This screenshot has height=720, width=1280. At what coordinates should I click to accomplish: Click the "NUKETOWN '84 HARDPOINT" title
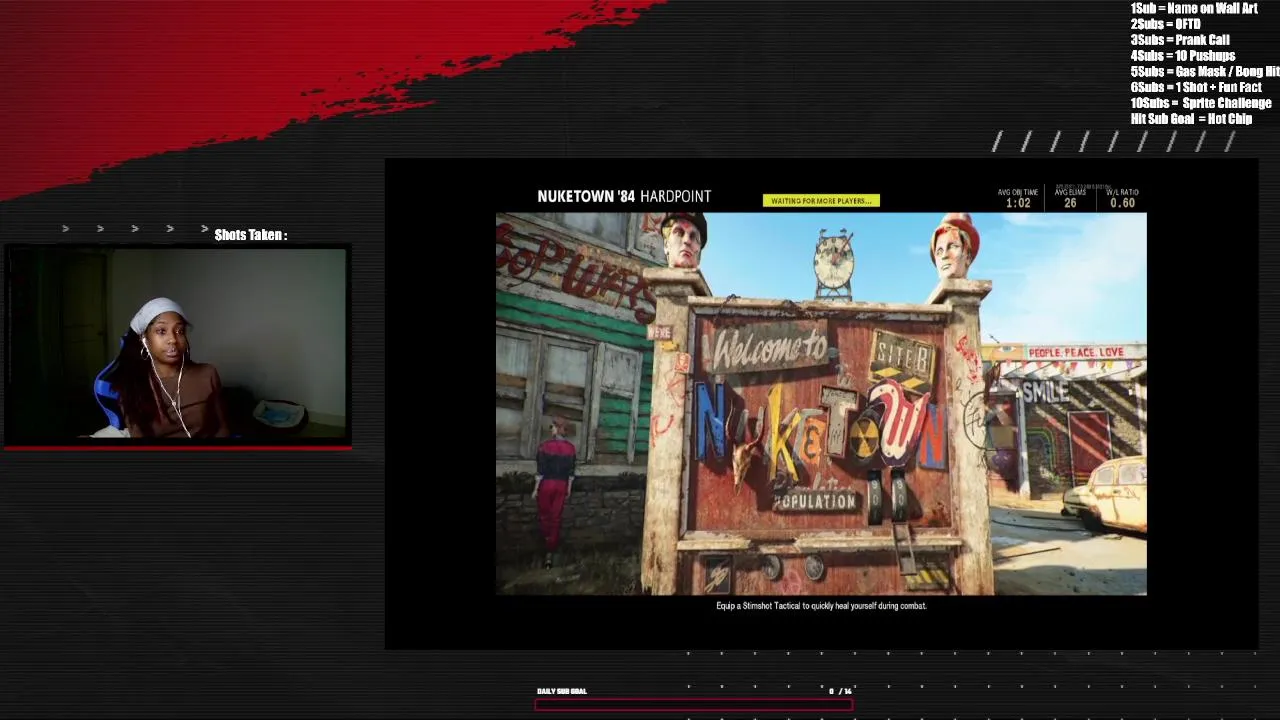(x=624, y=196)
